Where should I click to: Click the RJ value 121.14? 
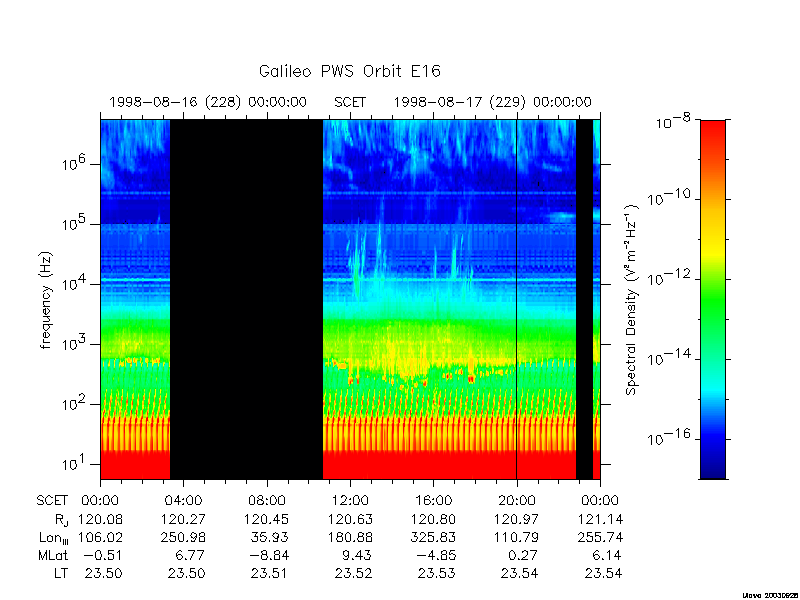pos(600,519)
